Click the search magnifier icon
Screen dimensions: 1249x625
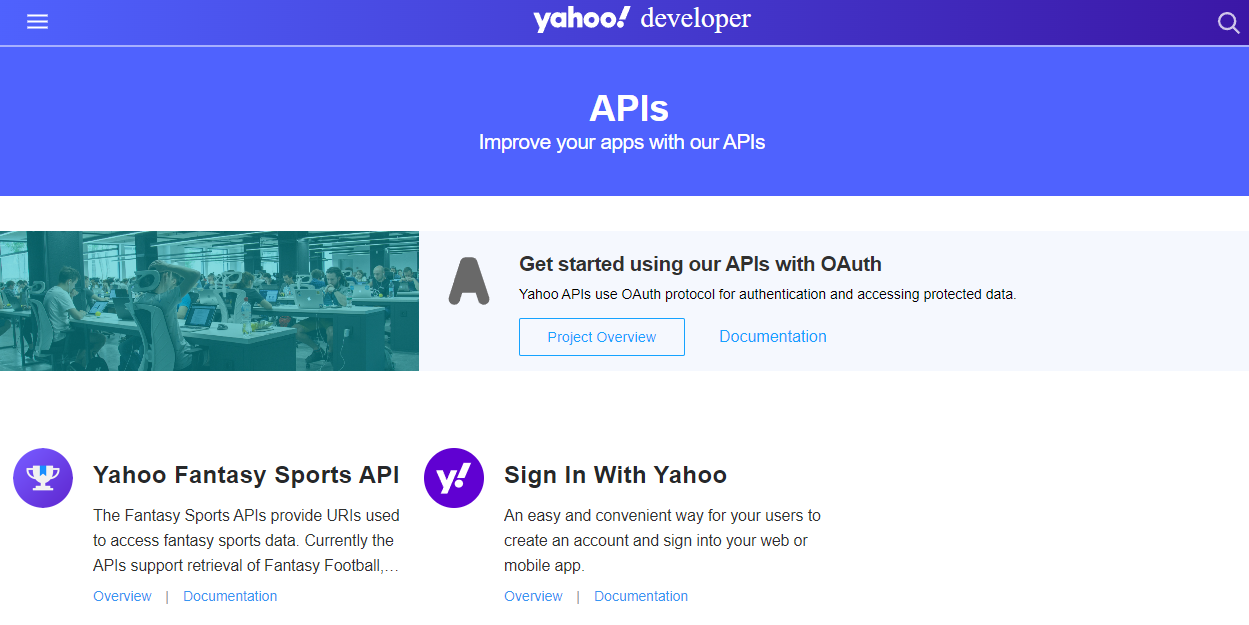point(1228,23)
